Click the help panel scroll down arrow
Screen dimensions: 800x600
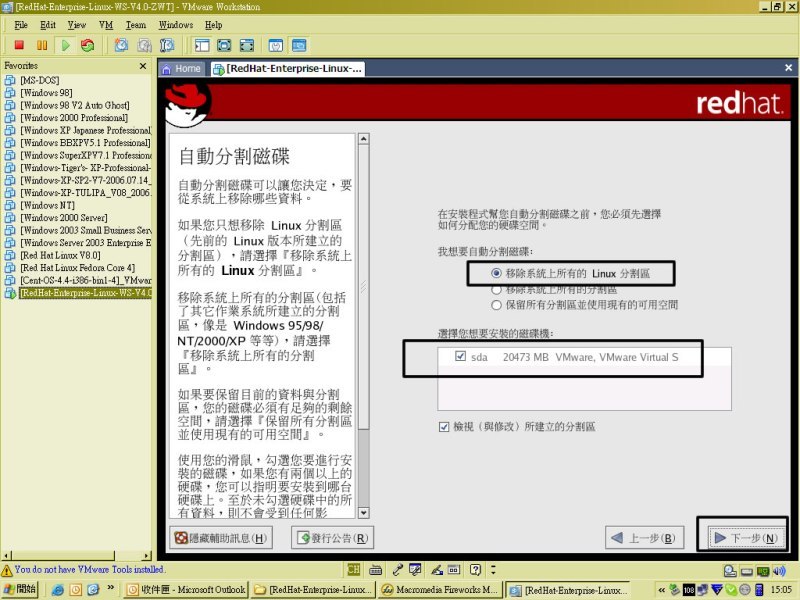[364, 513]
